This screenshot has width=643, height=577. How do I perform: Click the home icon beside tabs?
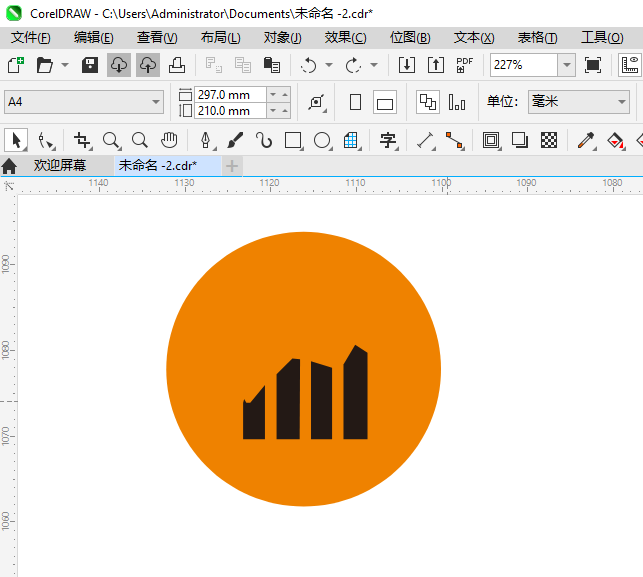coord(9,166)
